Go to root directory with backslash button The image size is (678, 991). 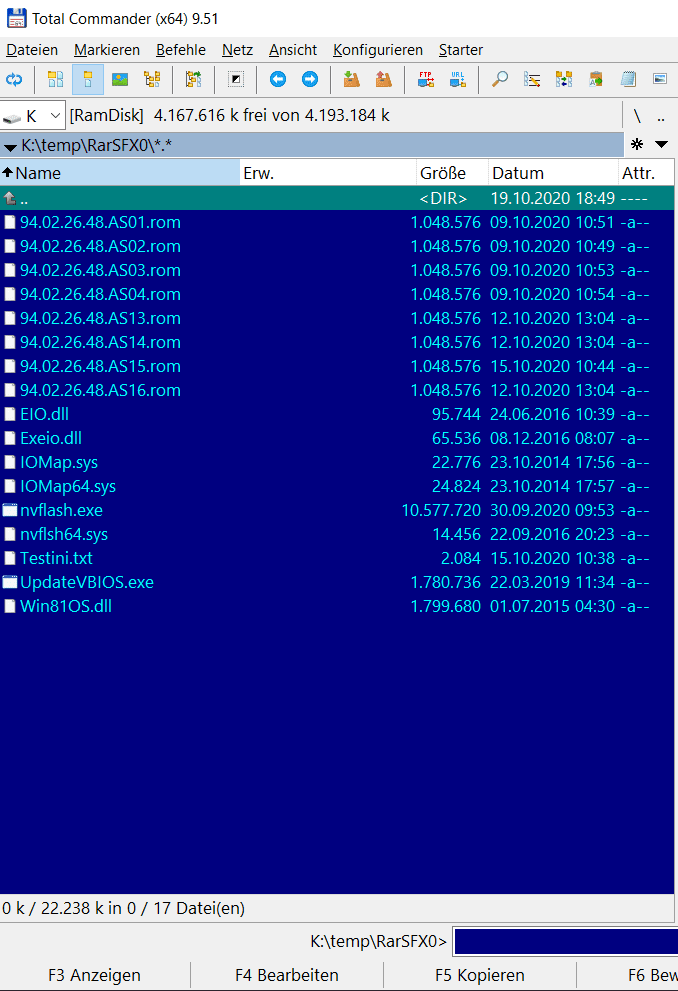tap(637, 116)
